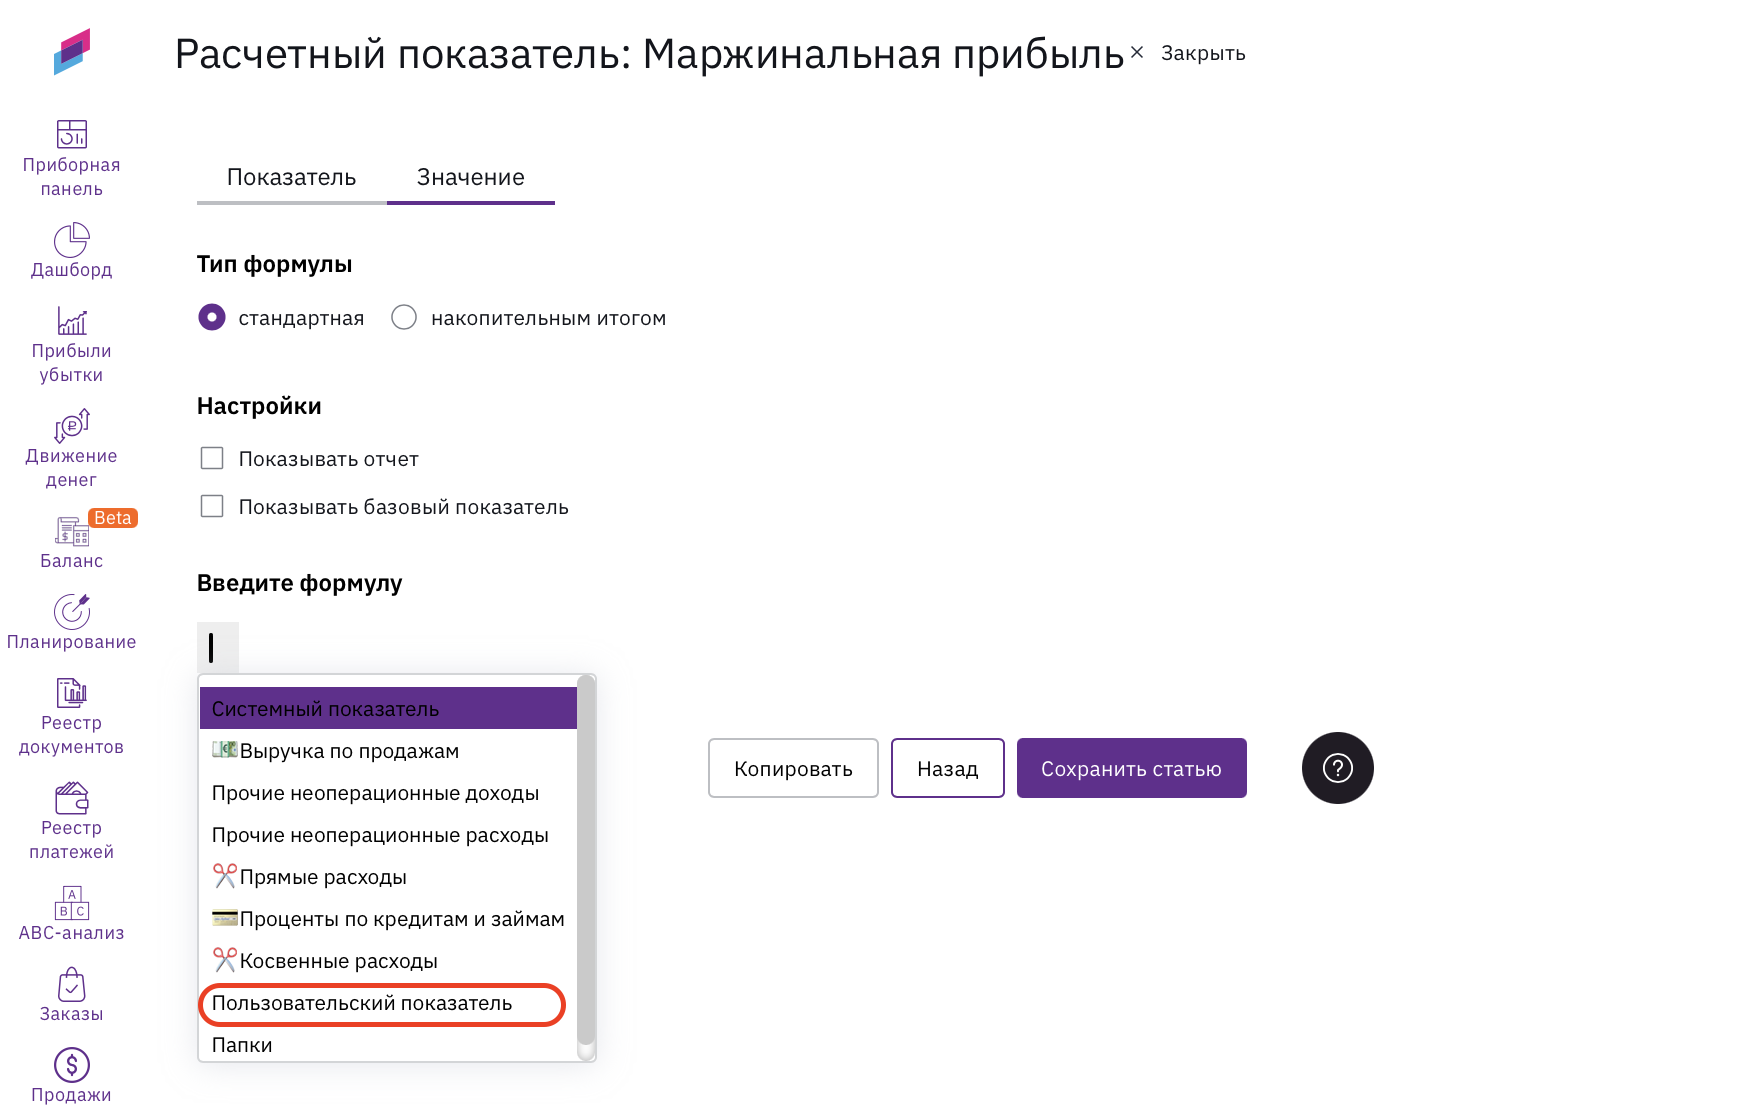Open the Баланс calculator icon
Screen dimensions: 1746x1120
72,531
